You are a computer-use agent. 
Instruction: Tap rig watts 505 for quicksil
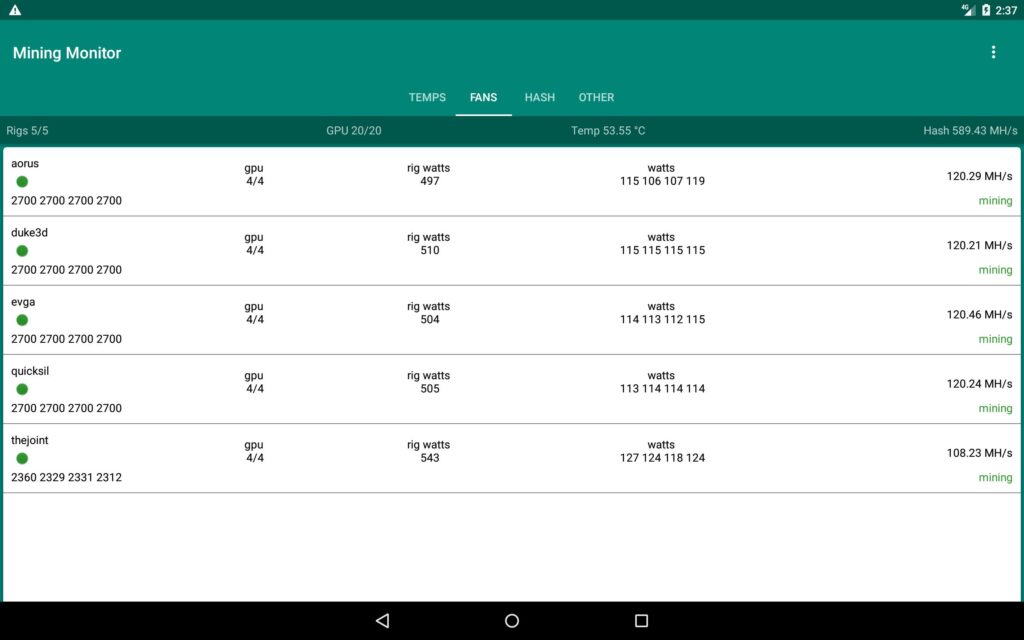[429, 389]
